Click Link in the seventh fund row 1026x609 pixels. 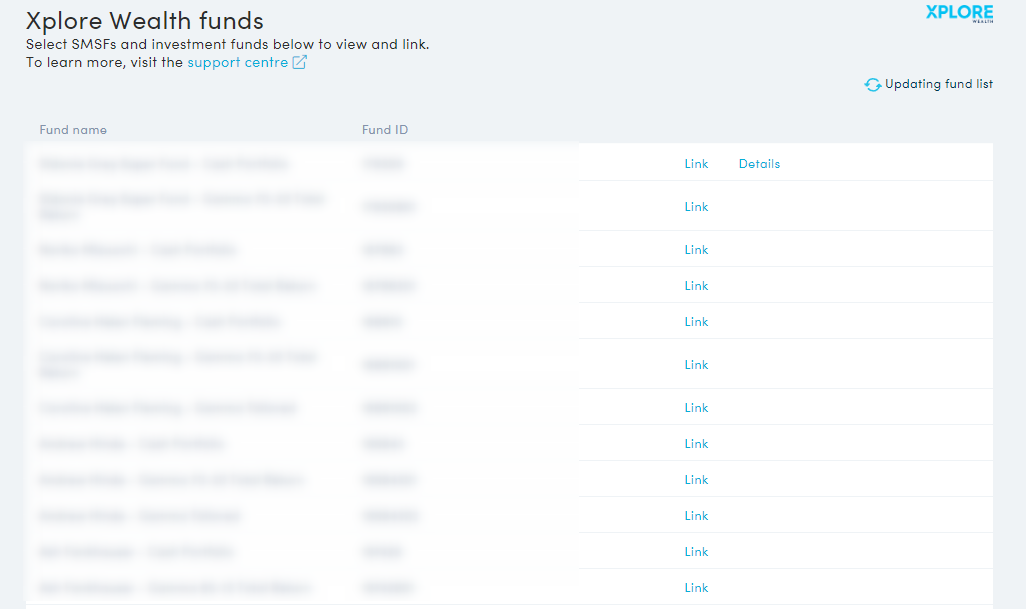[x=696, y=408]
